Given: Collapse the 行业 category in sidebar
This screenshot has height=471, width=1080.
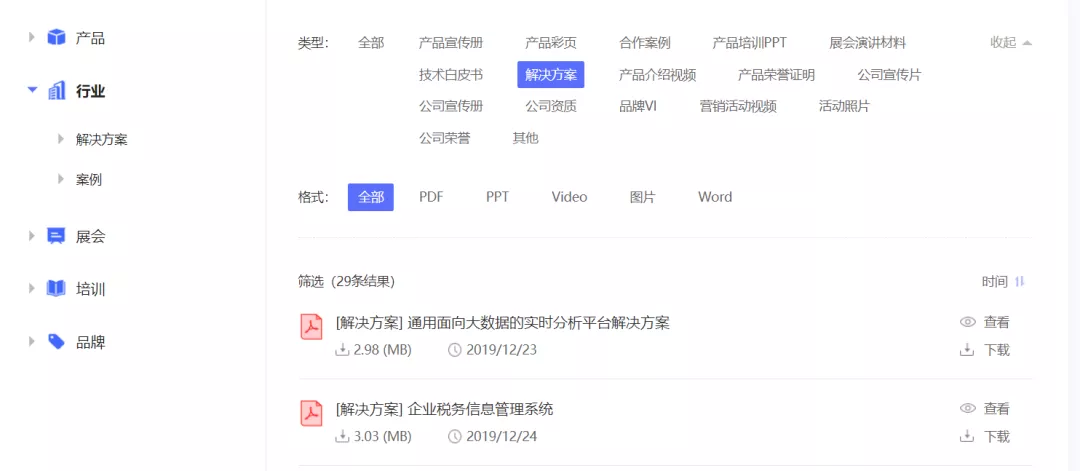Looking at the screenshot, I should pos(32,91).
